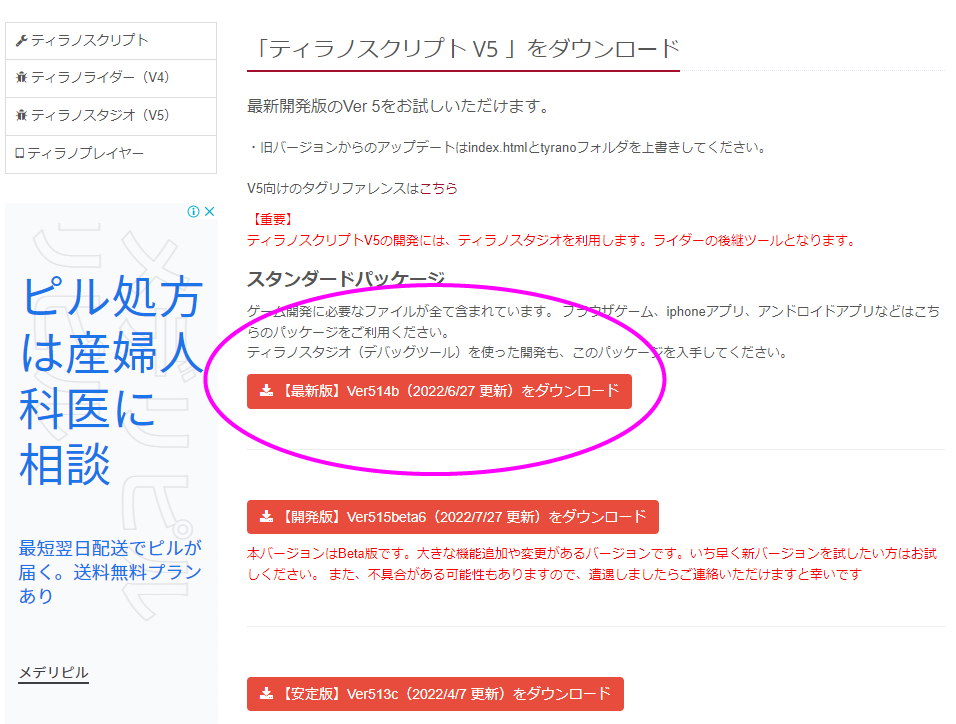The image size is (956, 724).
Task: Open the ティラノライダー（V4）sidebar item
Action: [x=111, y=78]
